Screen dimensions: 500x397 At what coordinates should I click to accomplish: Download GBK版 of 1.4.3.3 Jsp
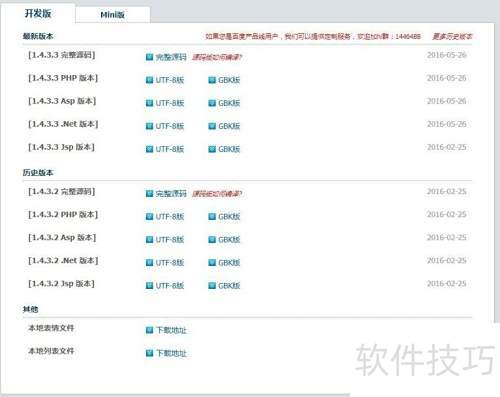[x=229, y=149]
